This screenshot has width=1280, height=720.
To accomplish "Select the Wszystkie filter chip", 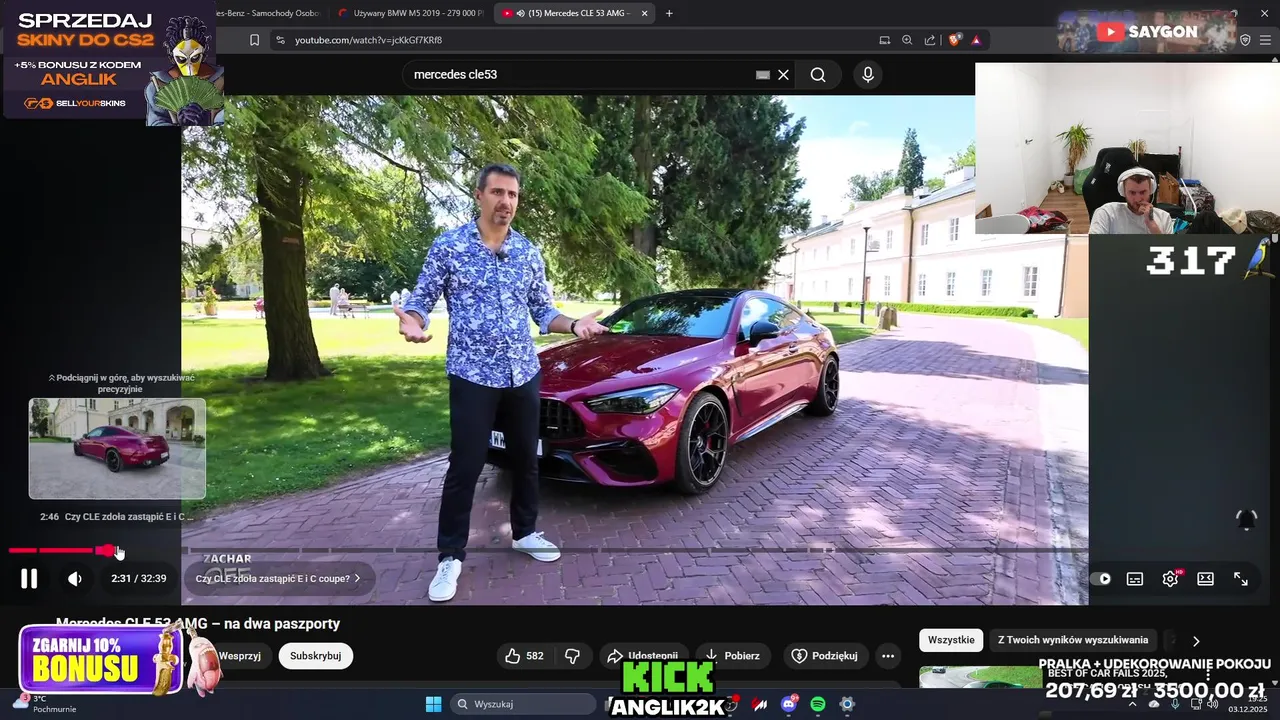I will [x=951, y=640].
